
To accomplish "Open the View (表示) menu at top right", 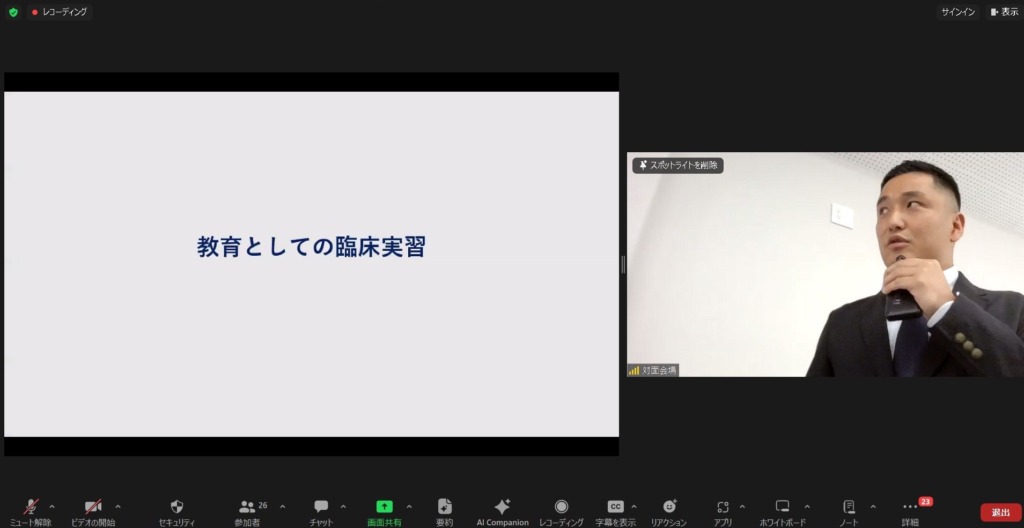I will click(1004, 12).
